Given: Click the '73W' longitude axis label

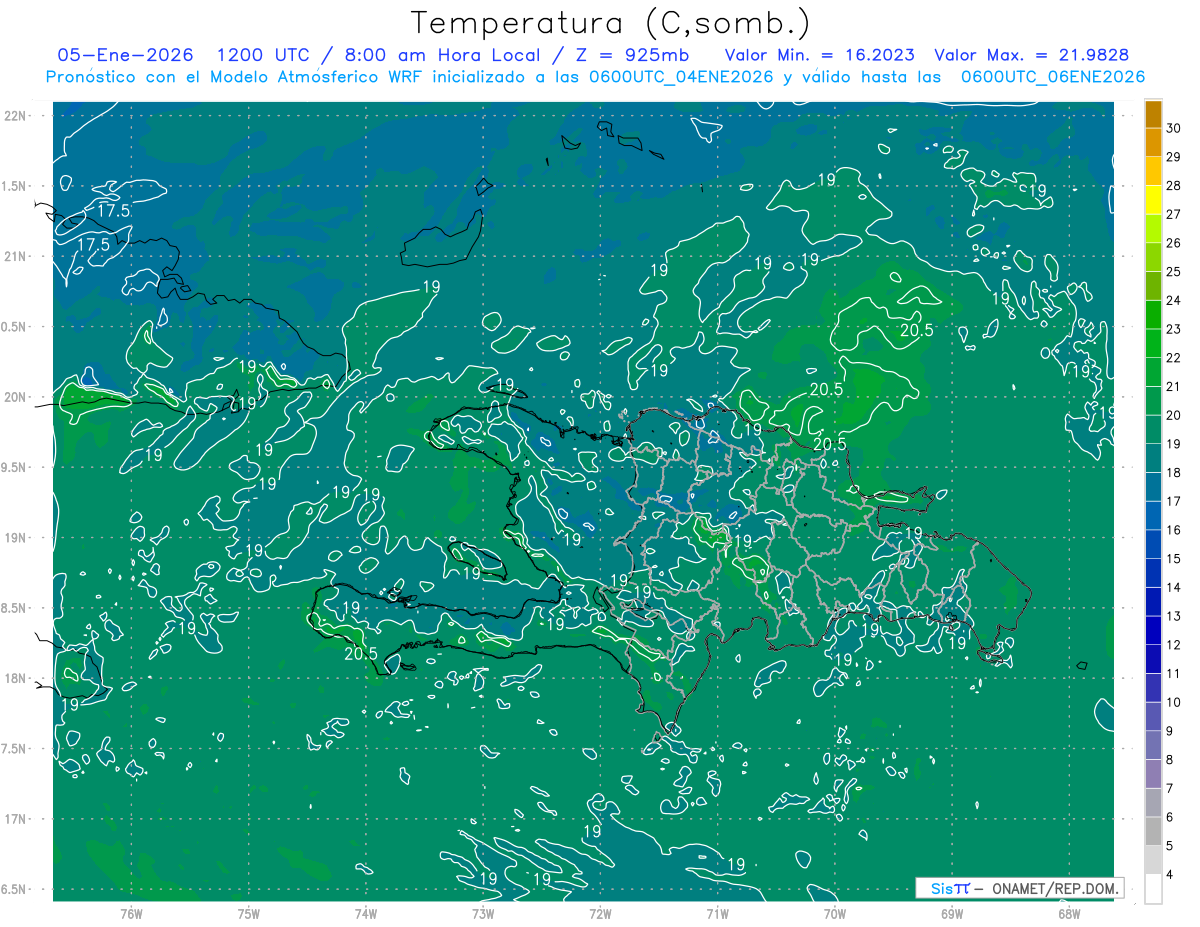Looking at the screenshot, I should (x=483, y=913).
